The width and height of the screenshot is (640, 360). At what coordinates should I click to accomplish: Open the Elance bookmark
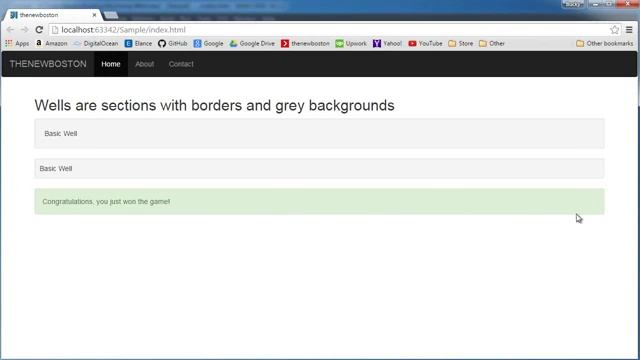138,43
